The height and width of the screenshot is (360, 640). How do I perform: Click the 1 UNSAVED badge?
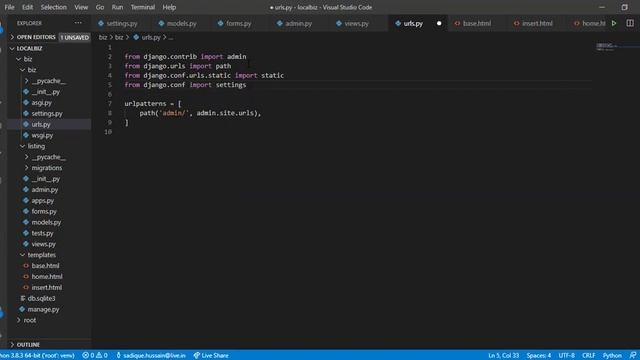(x=75, y=37)
